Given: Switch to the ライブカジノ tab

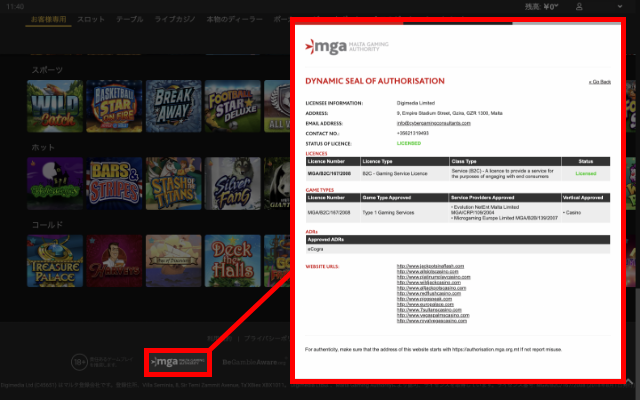Looking at the screenshot, I should (174, 19).
